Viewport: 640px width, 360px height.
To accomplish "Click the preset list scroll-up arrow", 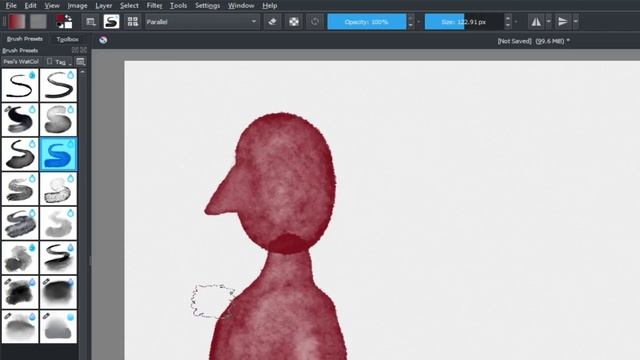I will (x=83, y=72).
